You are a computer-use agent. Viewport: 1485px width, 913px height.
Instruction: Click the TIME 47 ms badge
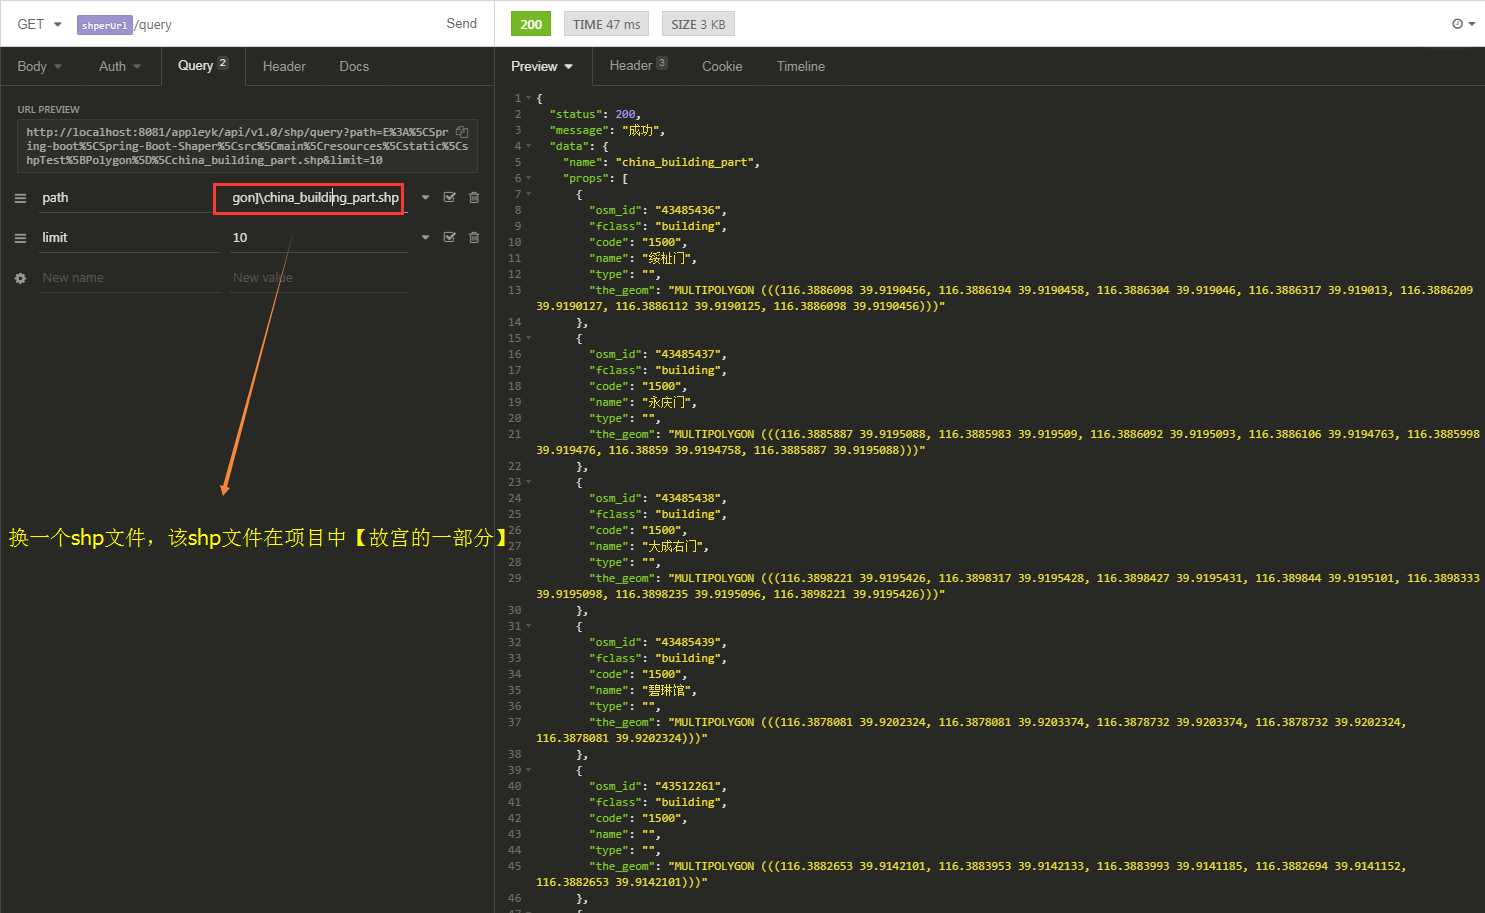pyautogui.click(x=606, y=24)
